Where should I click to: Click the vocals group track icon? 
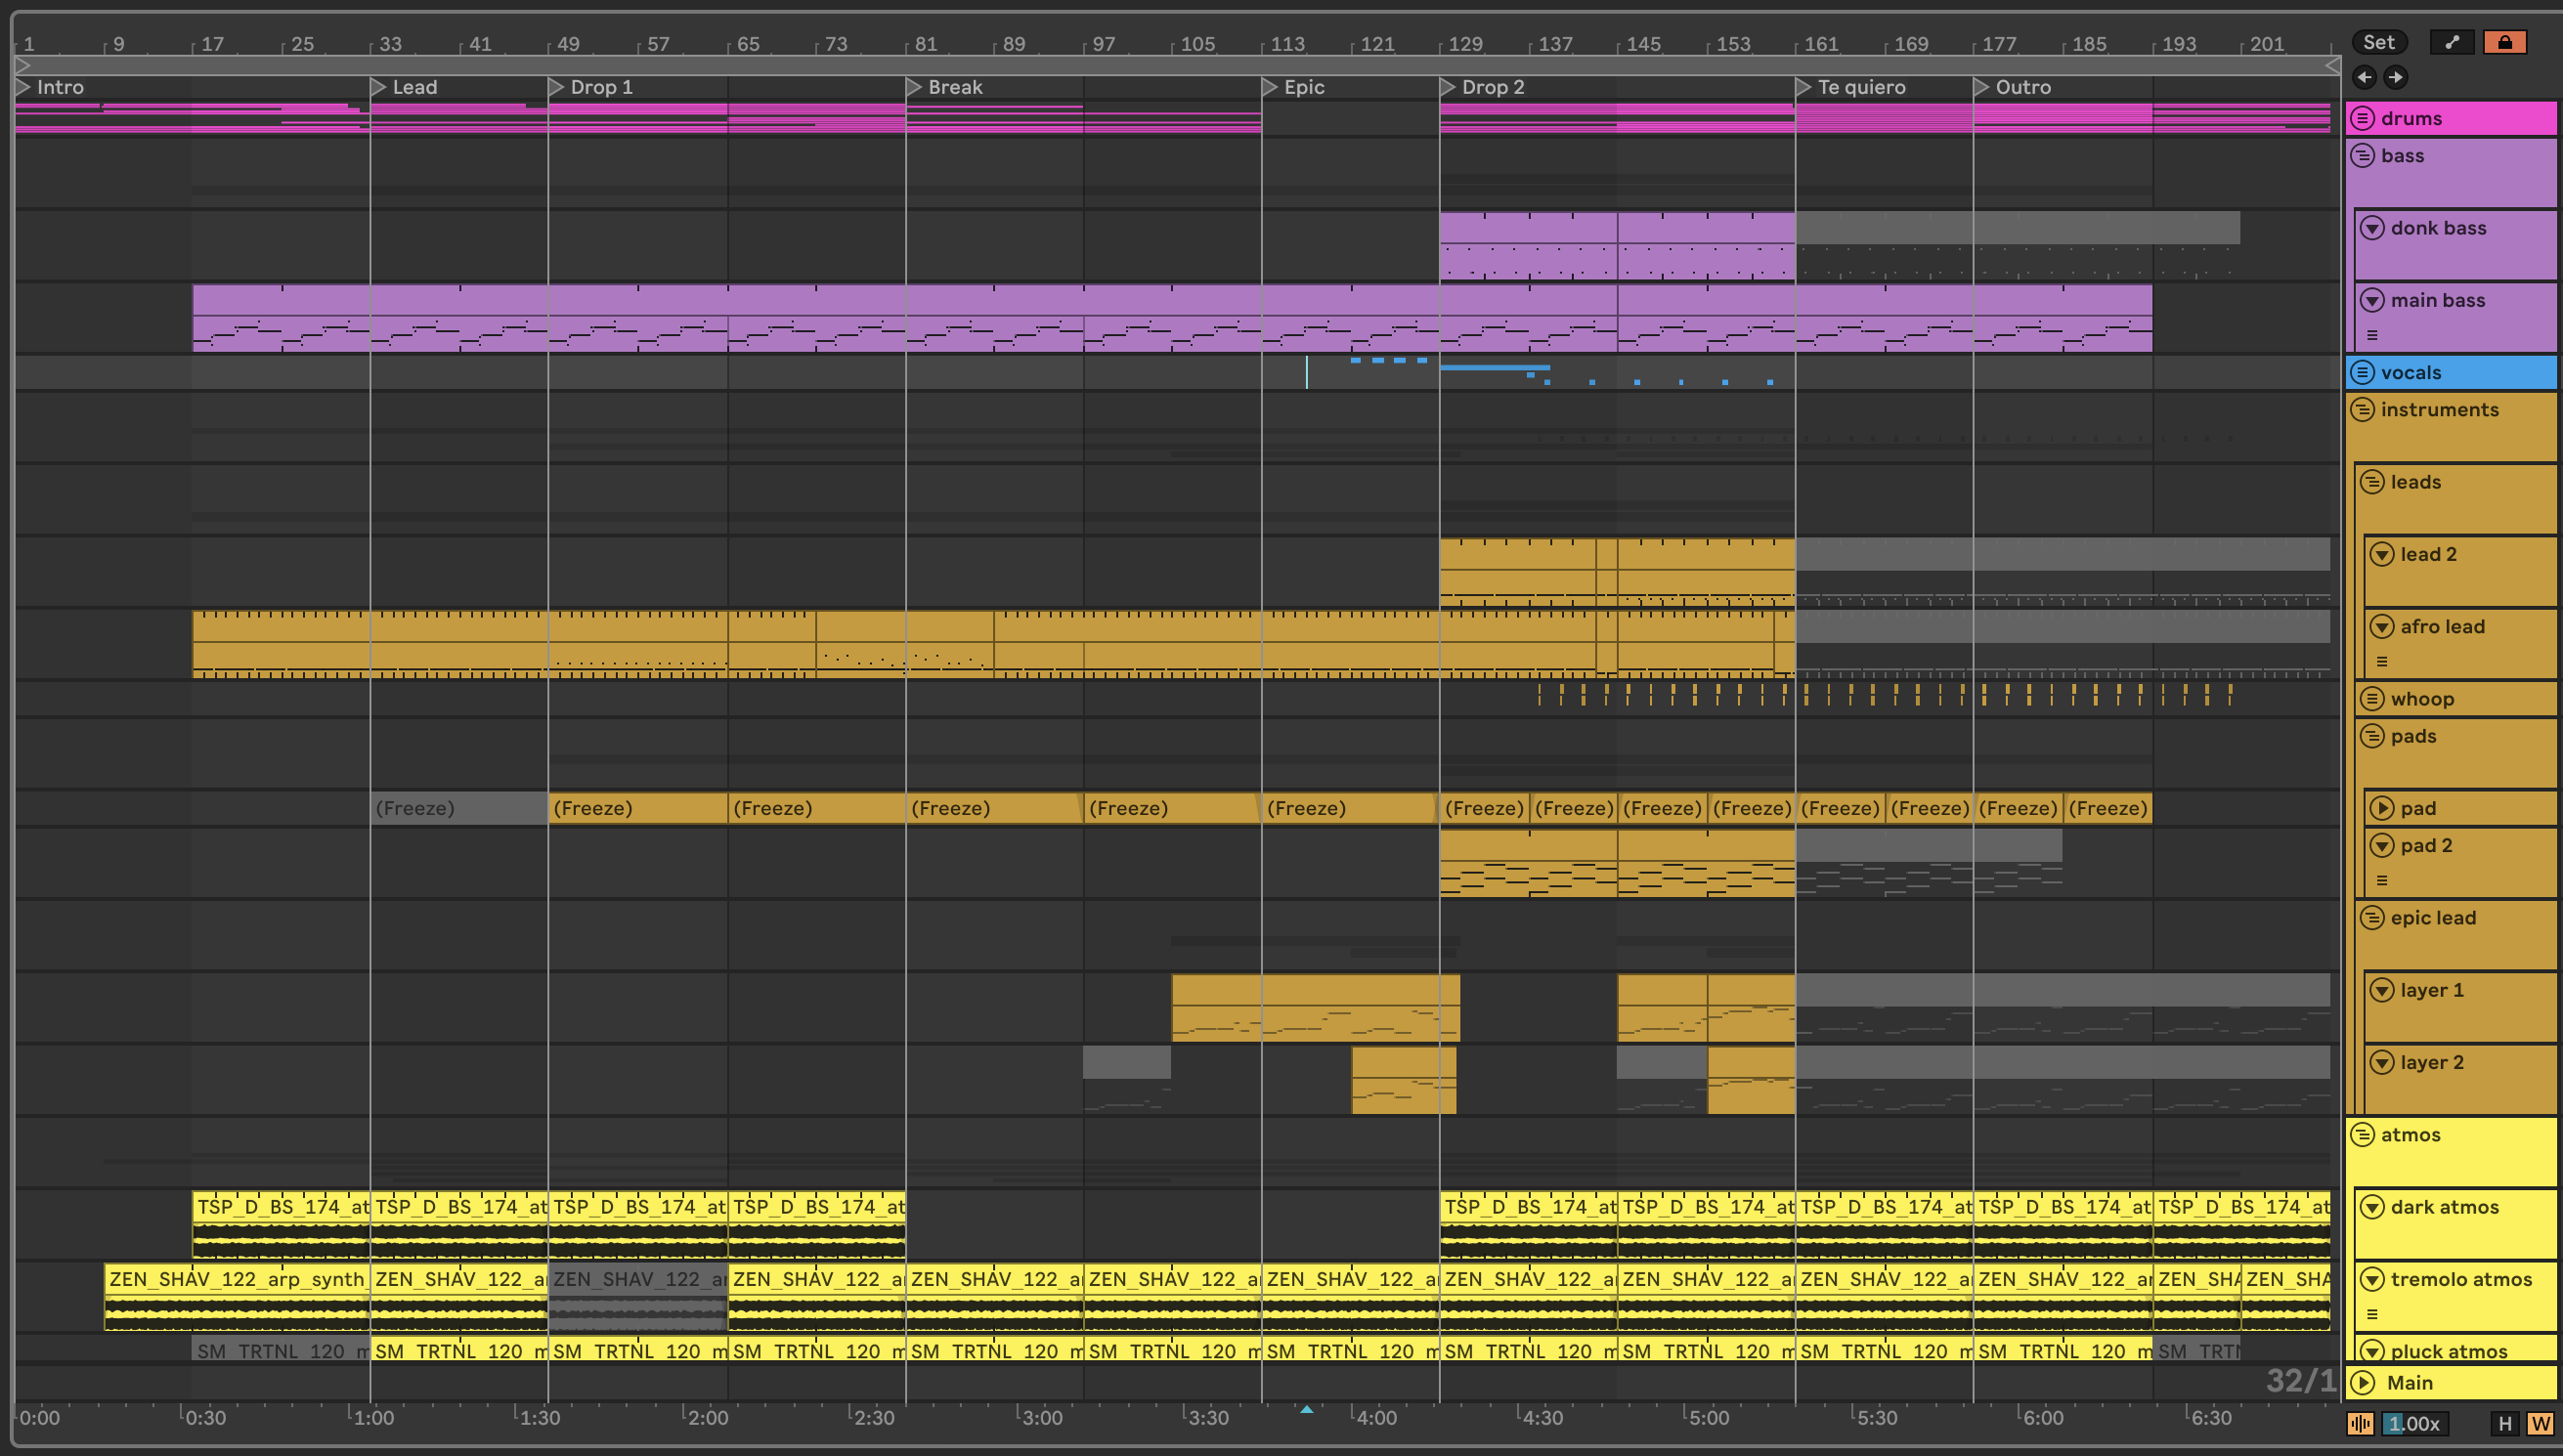tap(2362, 372)
